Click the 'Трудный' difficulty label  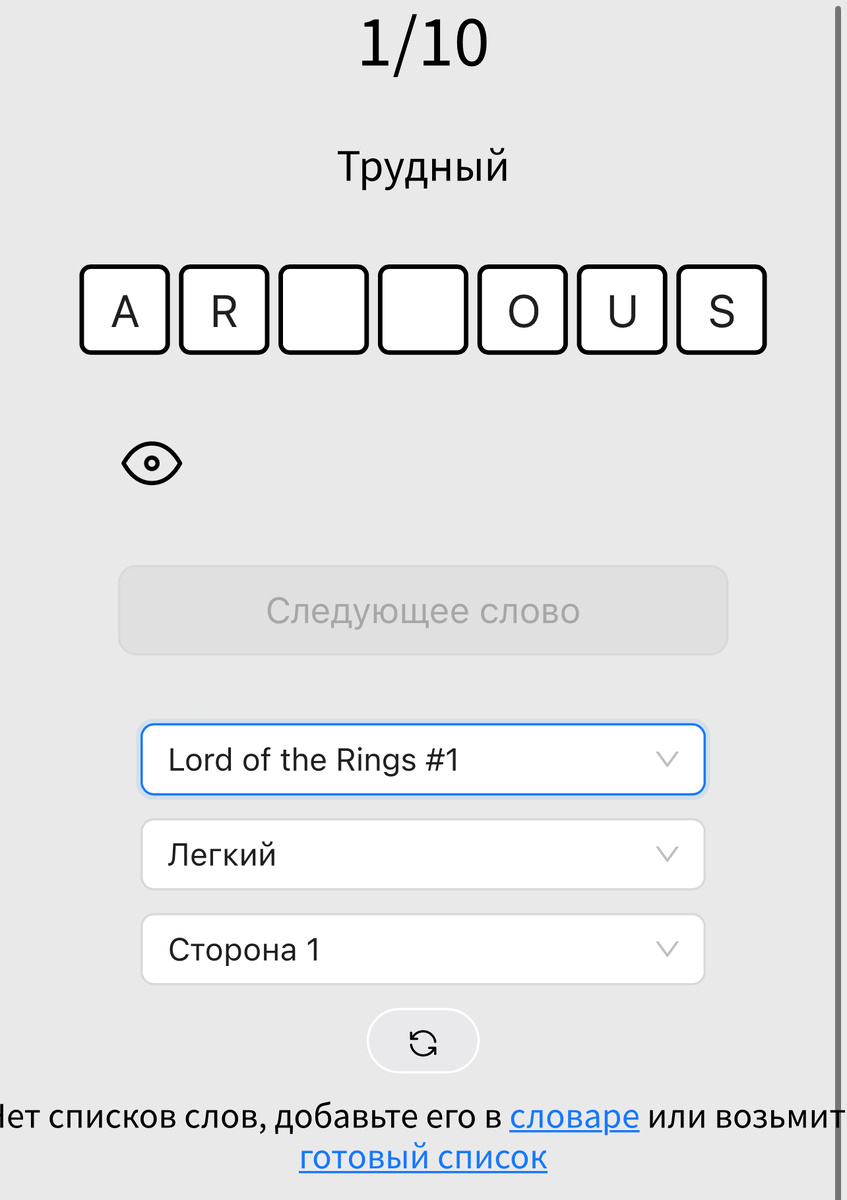[423, 166]
